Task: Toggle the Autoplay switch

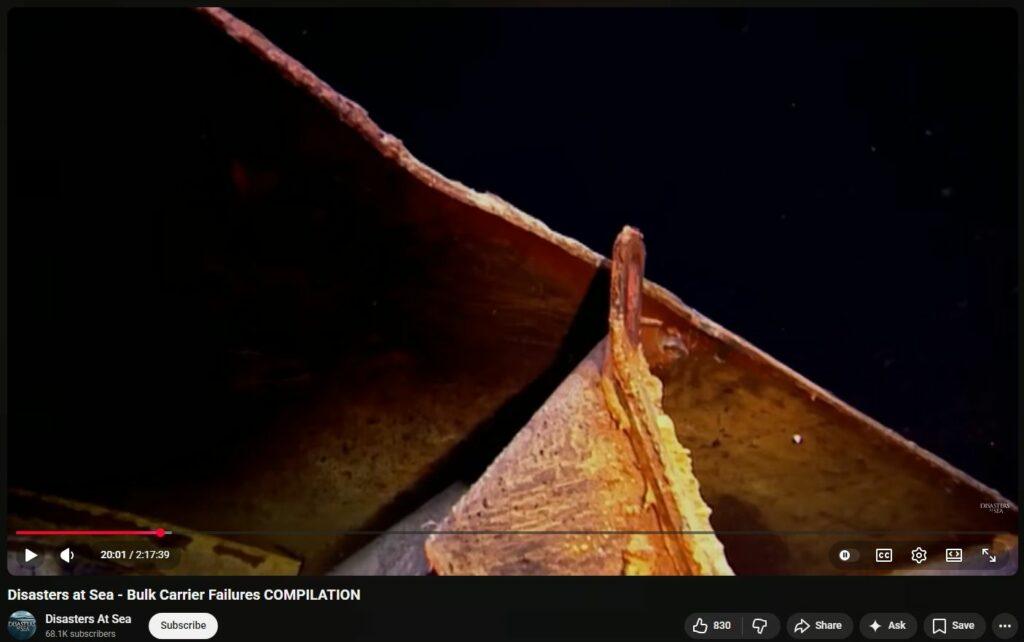Action: (x=847, y=555)
